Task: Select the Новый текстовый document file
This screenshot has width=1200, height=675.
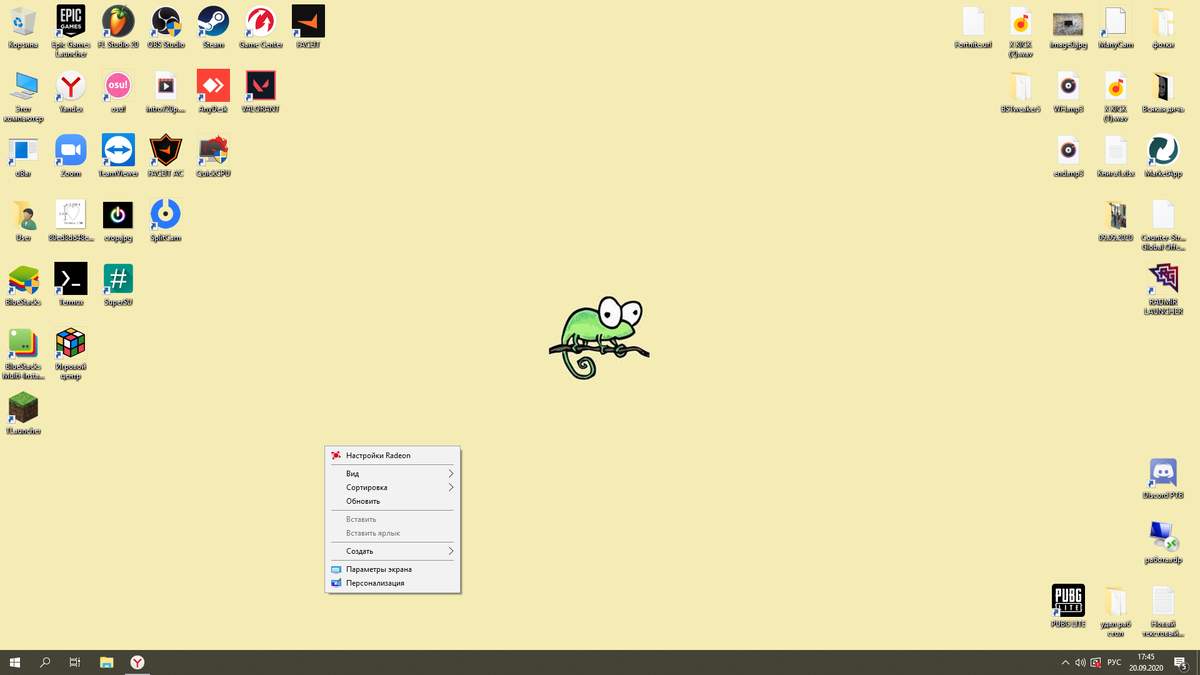Action: coord(1163,611)
